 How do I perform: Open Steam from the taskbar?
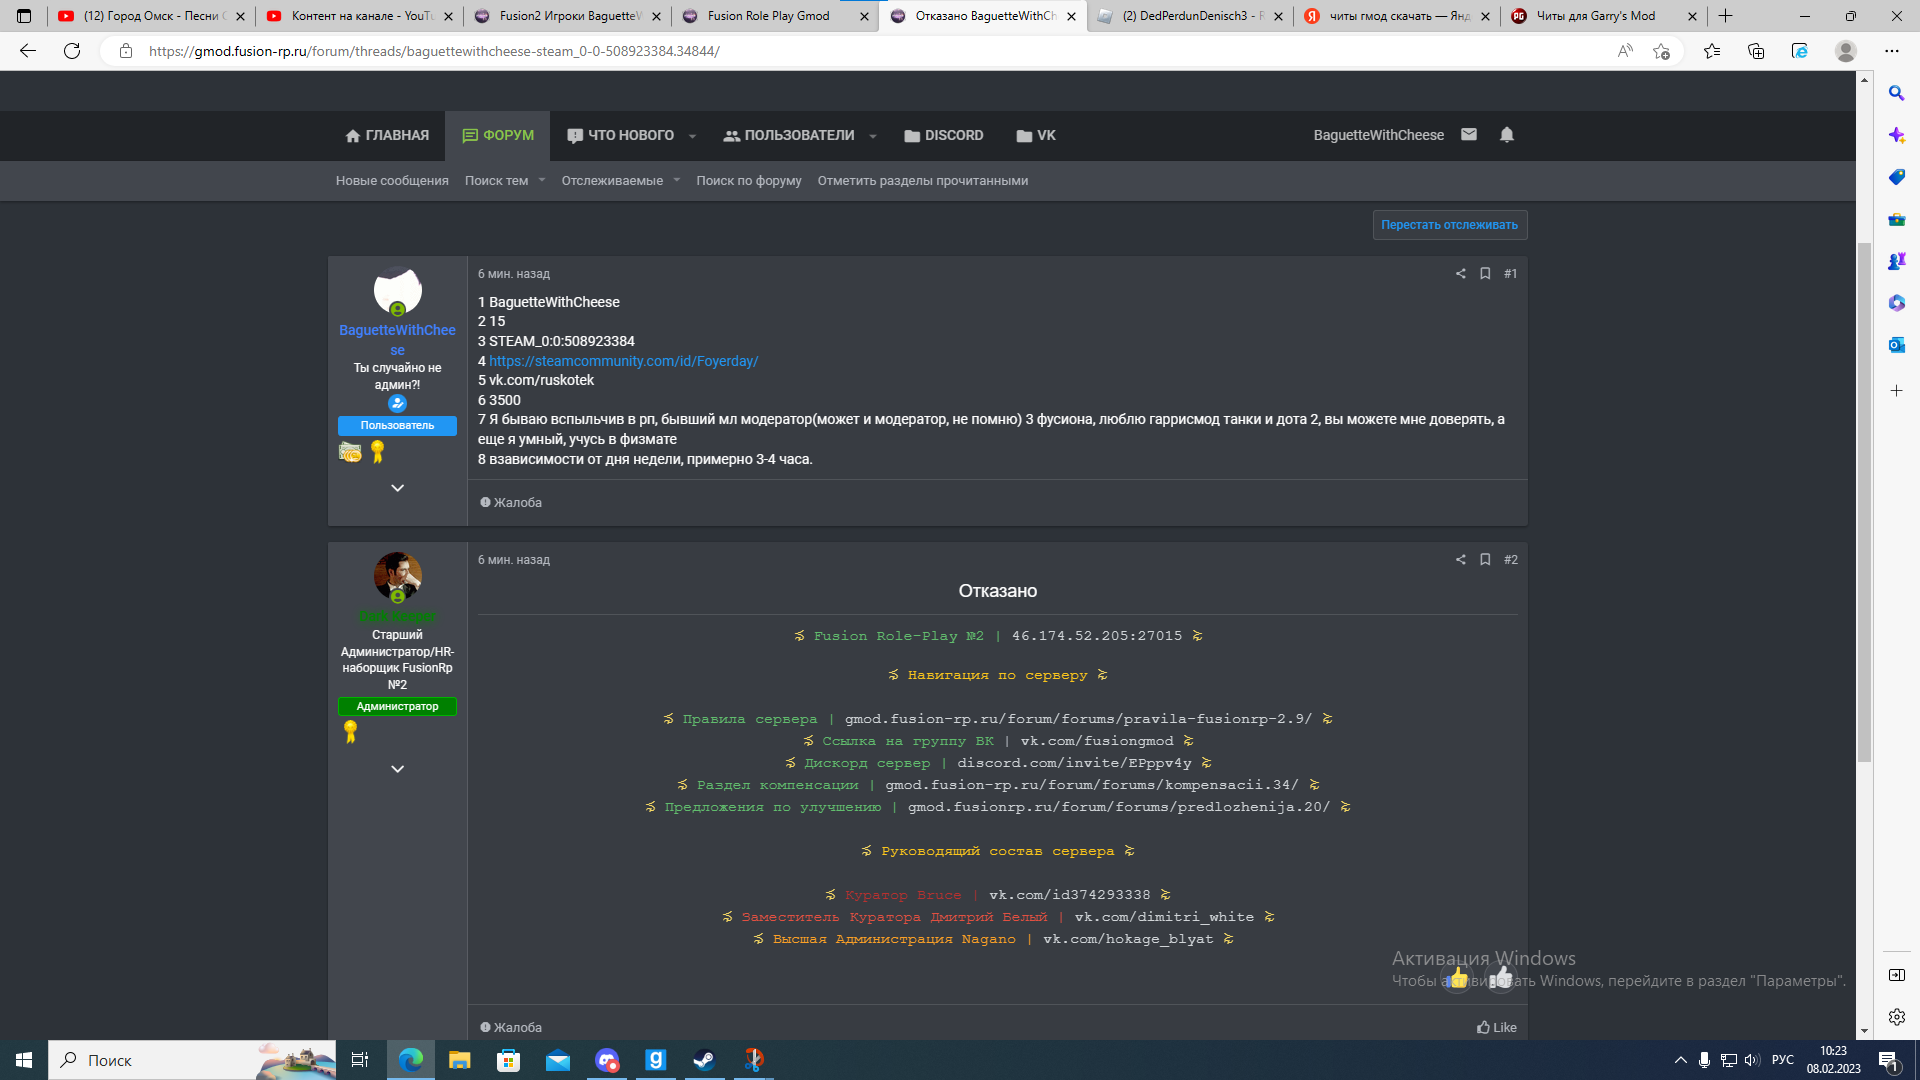(704, 1060)
